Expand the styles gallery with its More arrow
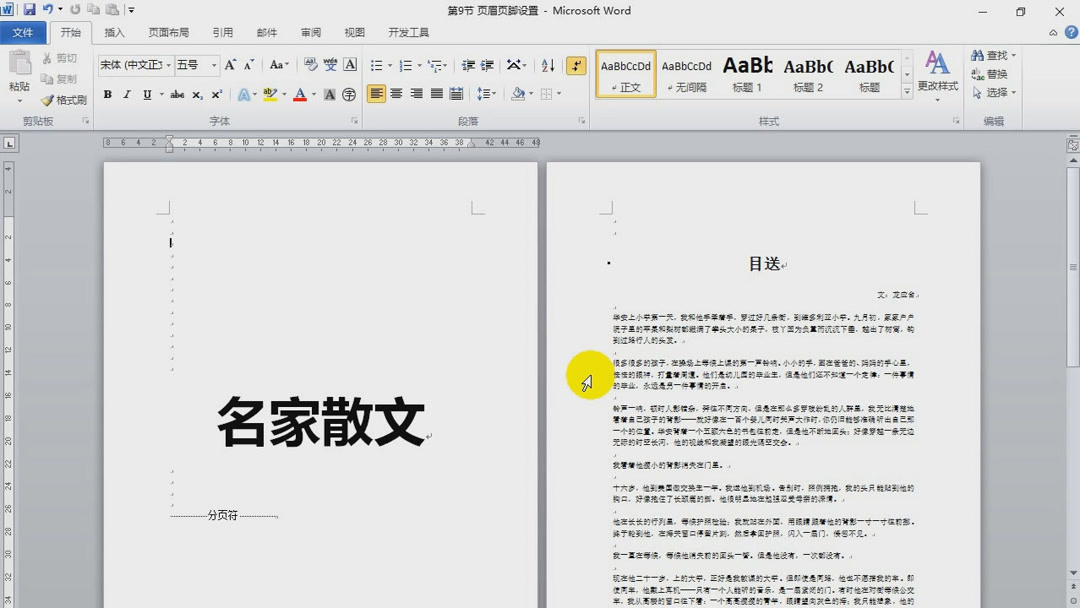Image resolution: width=1080 pixels, height=608 pixels. point(909,90)
